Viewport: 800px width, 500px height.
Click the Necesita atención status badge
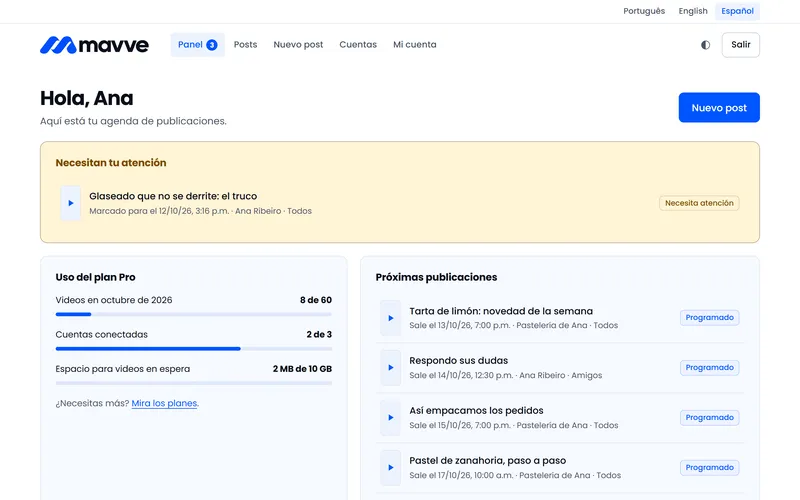699,203
